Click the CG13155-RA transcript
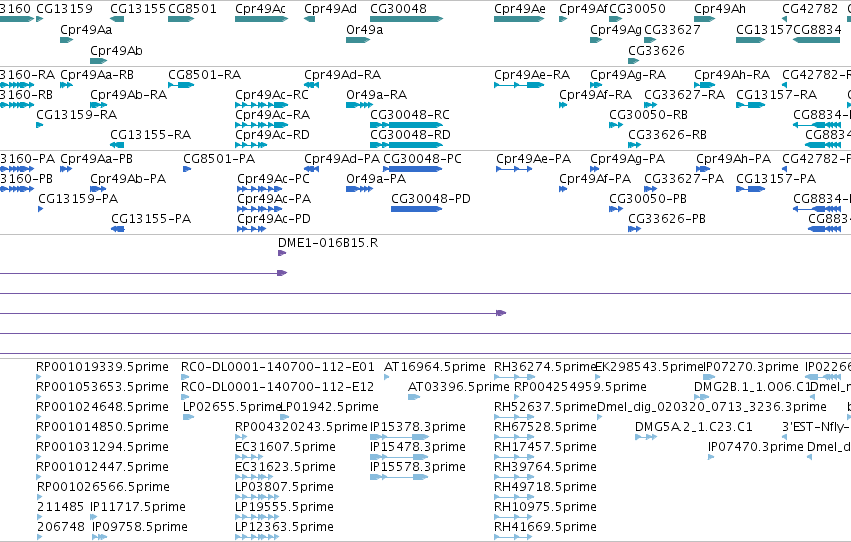 coord(117,145)
